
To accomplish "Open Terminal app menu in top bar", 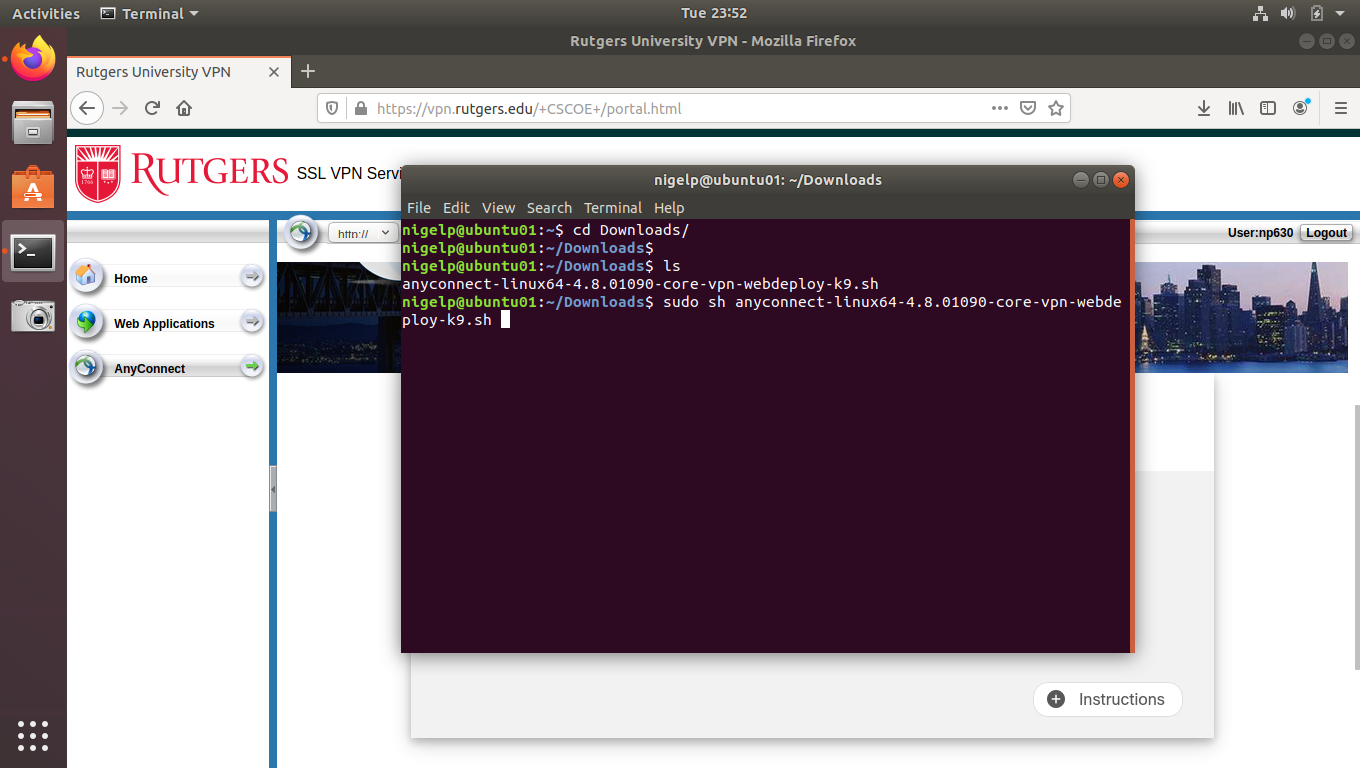I will coord(150,13).
